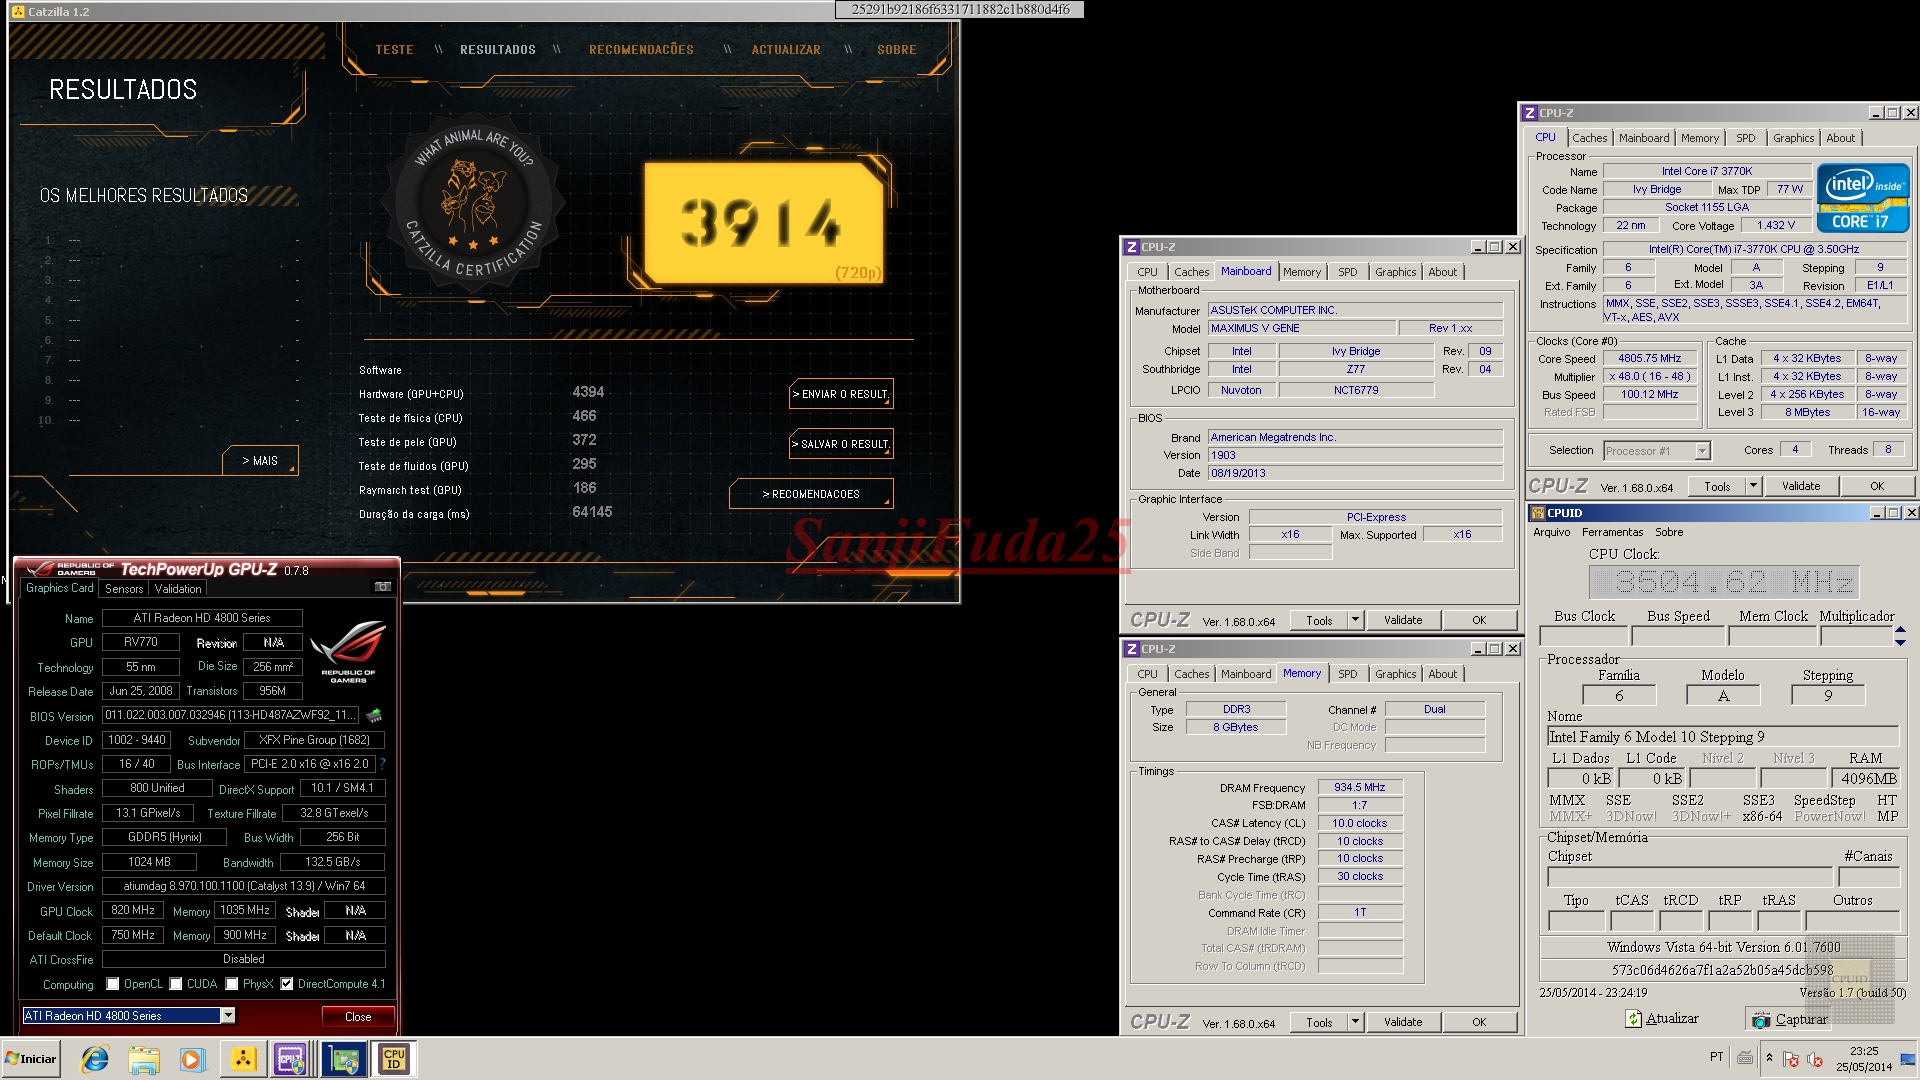The width and height of the screenshot is (1920, 1080).
Task: Click the Catzilla 1.2 title bar icon
Action: [18, 11]
